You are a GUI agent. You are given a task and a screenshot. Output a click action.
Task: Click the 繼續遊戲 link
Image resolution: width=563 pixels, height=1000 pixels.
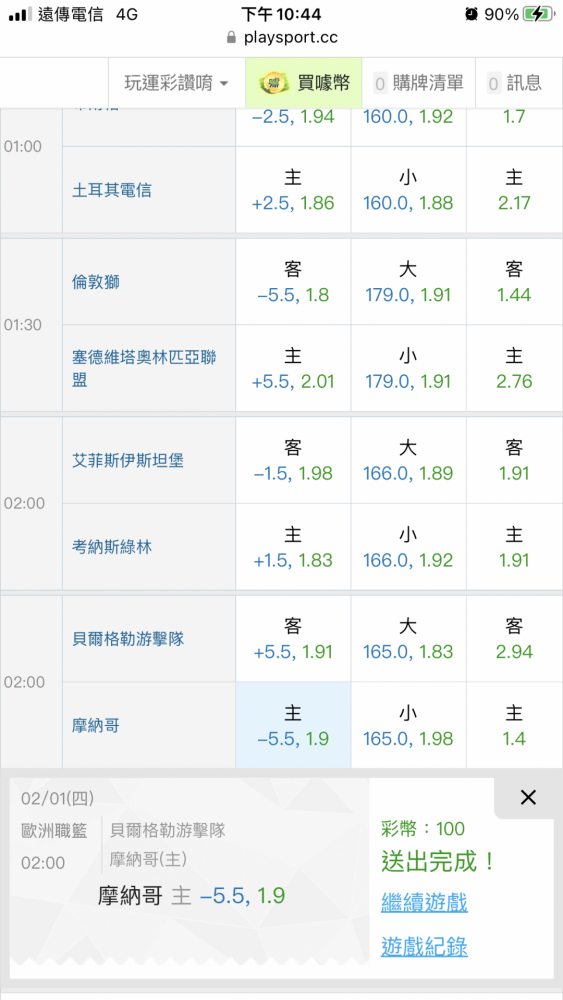pyautogui.click(x=424, y=902)
